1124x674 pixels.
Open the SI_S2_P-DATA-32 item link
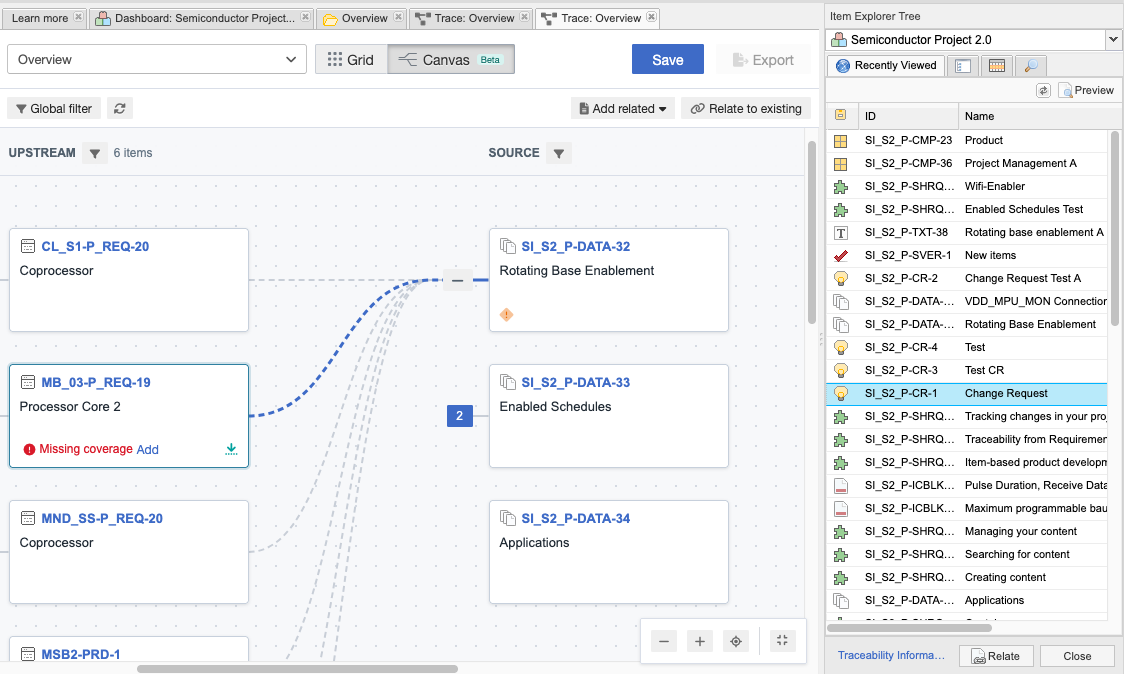click(576, 246)
